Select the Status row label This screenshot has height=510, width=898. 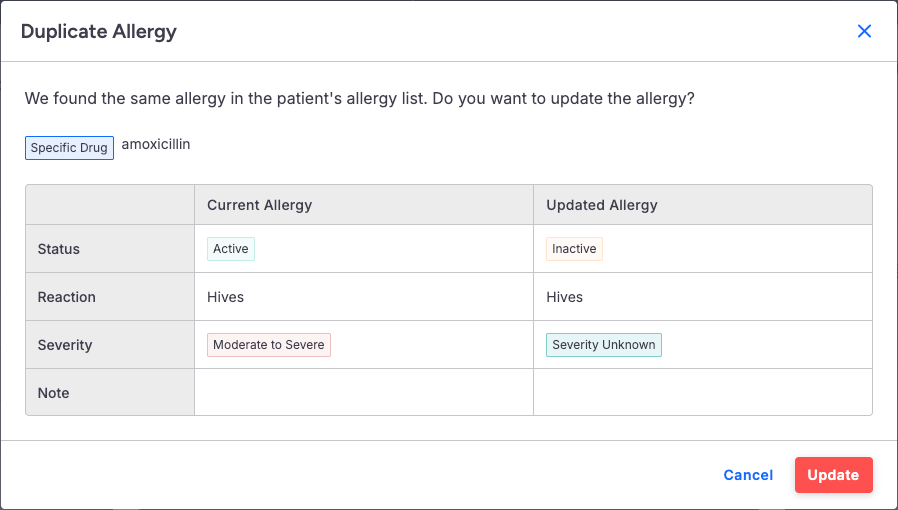(59, 249)
